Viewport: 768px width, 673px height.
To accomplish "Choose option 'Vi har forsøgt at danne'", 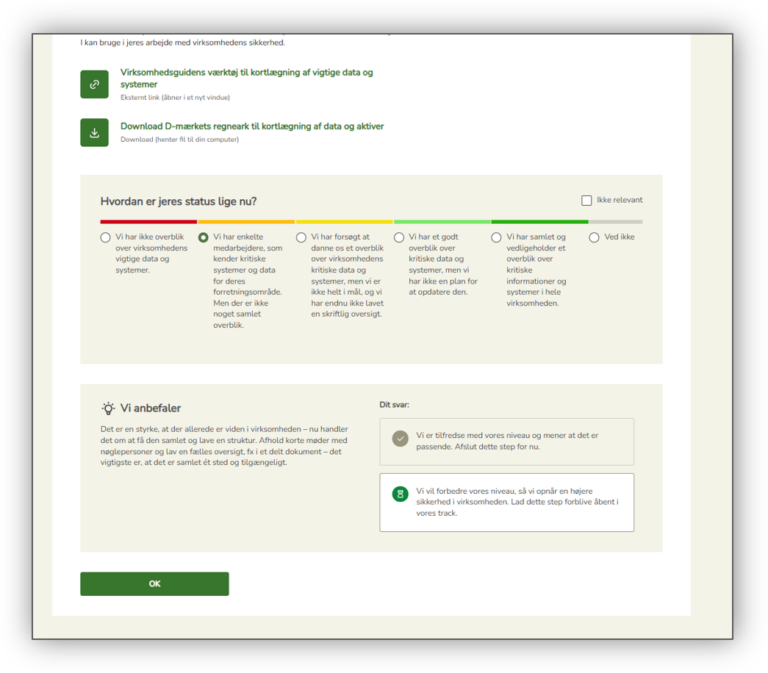I will [x=301, y=238].
